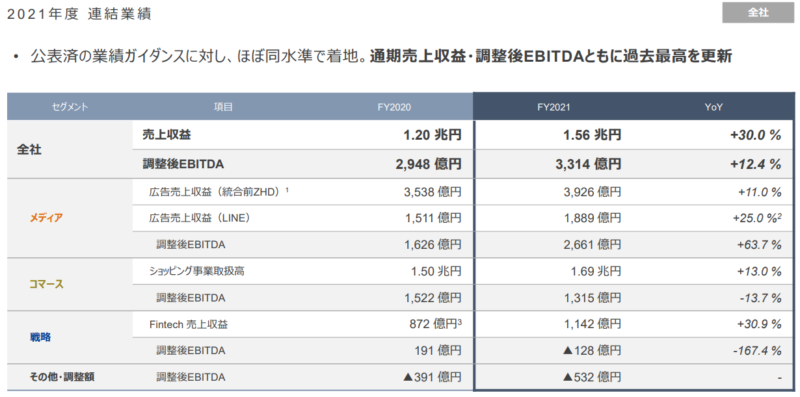This screenshot has width=800, height=397.
Task: Click the YoY column header
Action: point(713,107)
